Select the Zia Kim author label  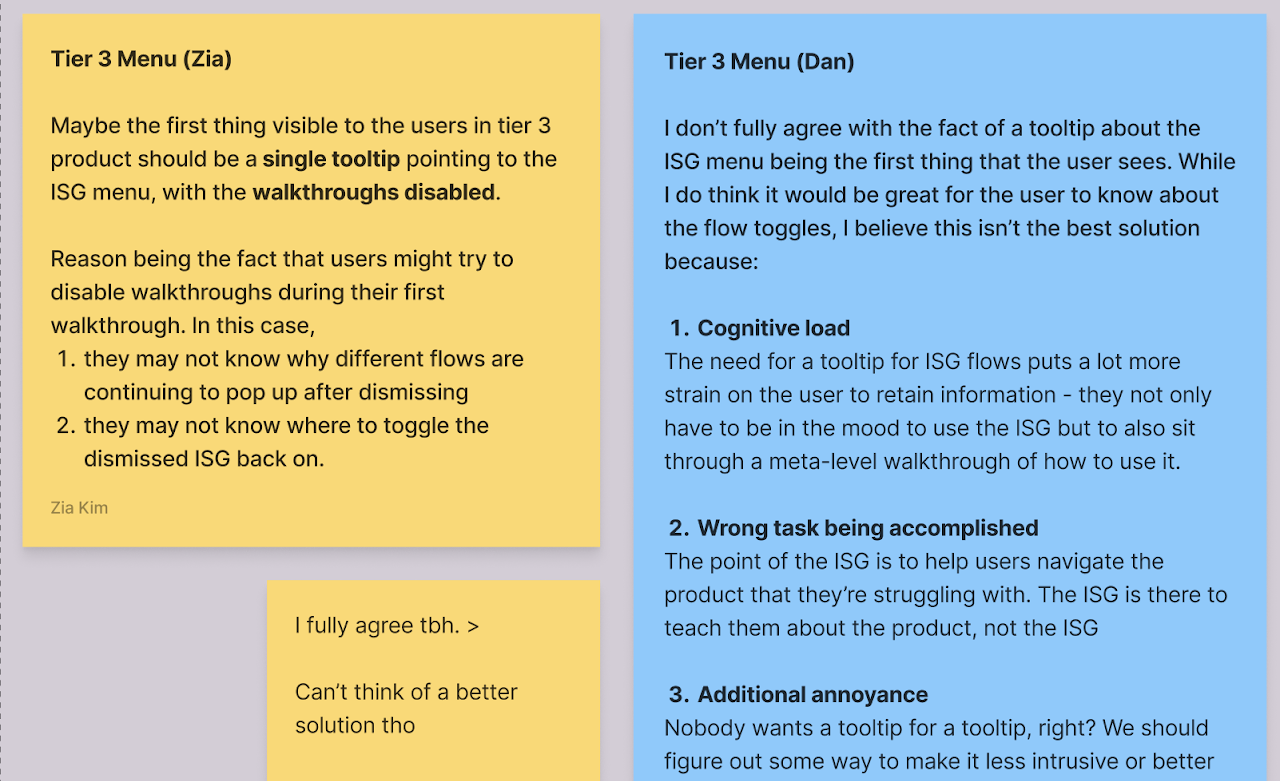pyautogui.click(x=79, y=508)
